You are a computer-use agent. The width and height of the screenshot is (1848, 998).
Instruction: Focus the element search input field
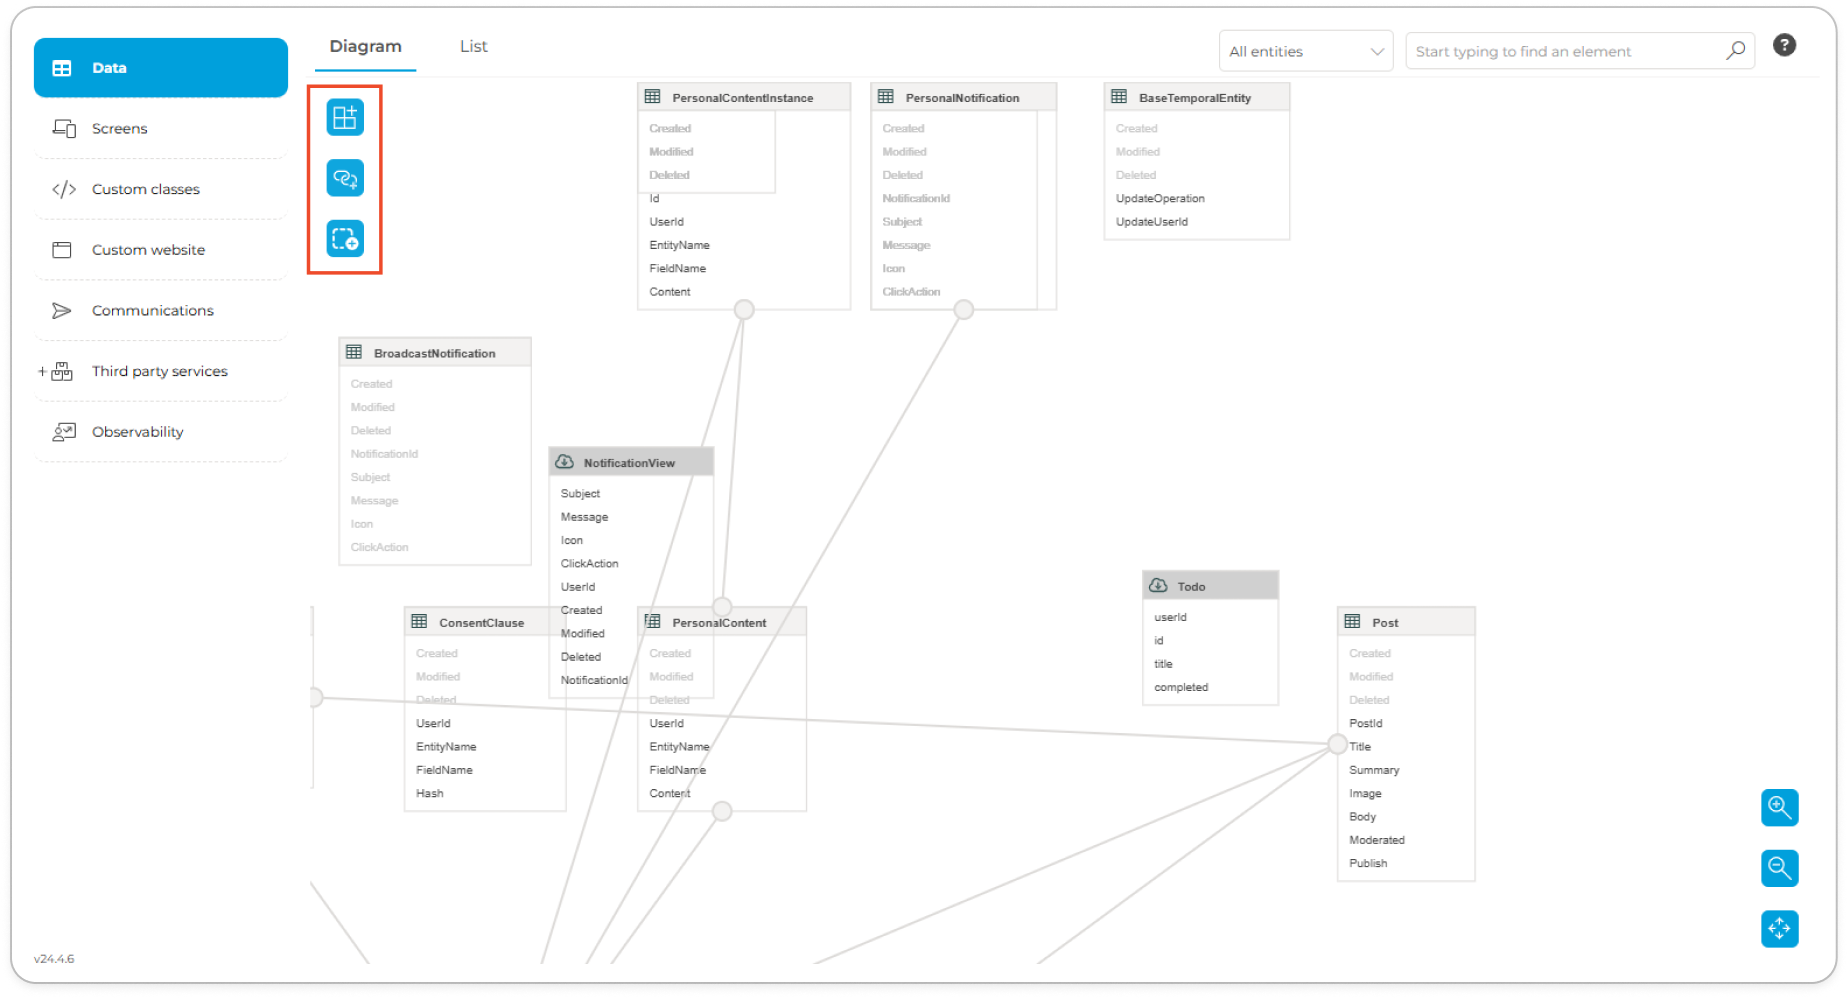[1565, 51]
